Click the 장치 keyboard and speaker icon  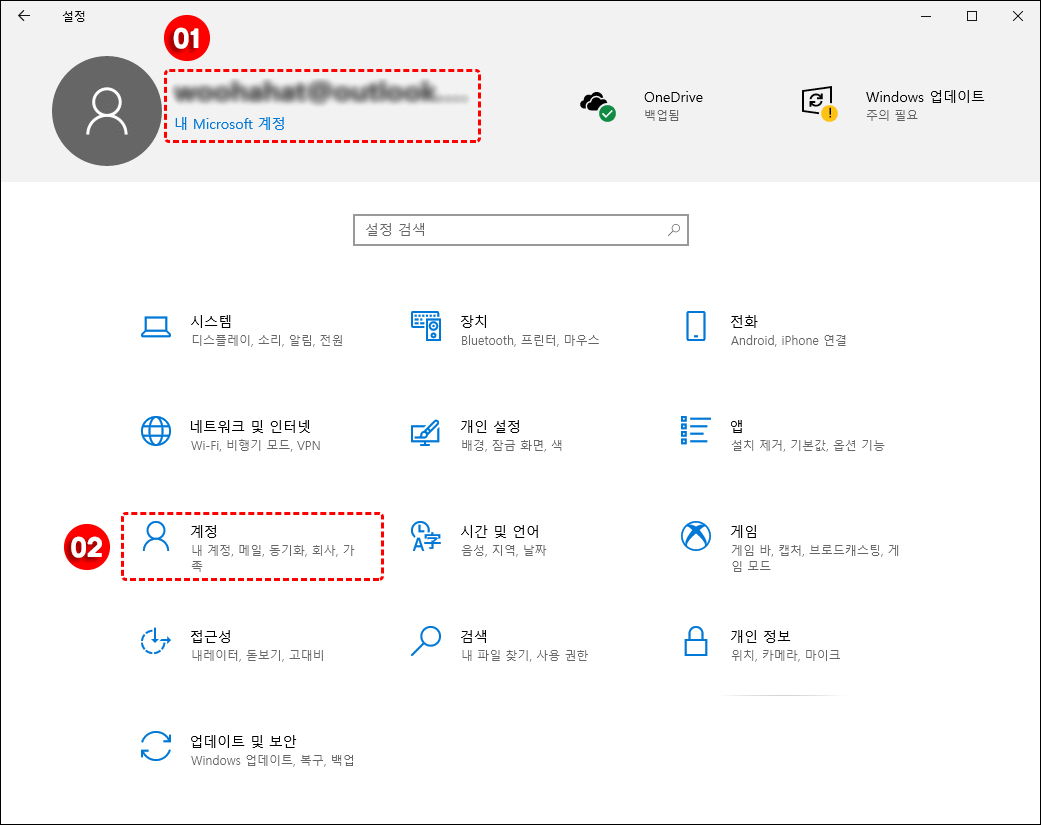point(426,325)
